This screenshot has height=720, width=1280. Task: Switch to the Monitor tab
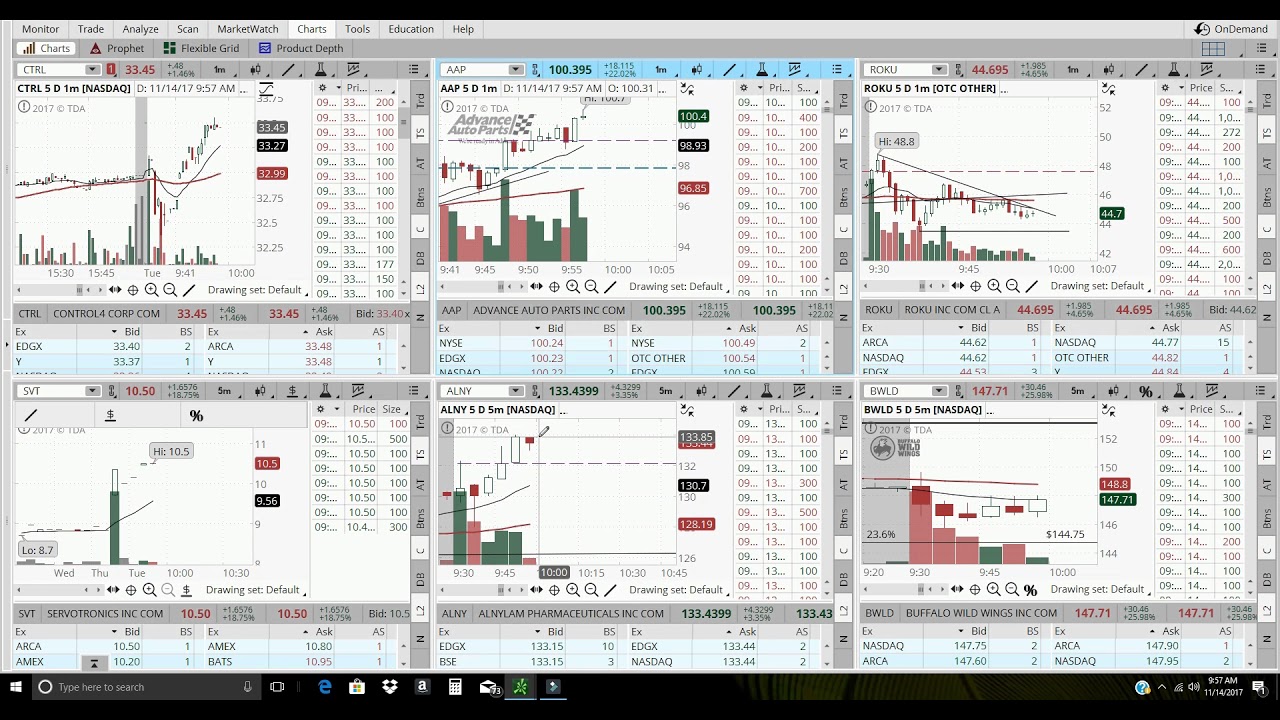point(40,29)
